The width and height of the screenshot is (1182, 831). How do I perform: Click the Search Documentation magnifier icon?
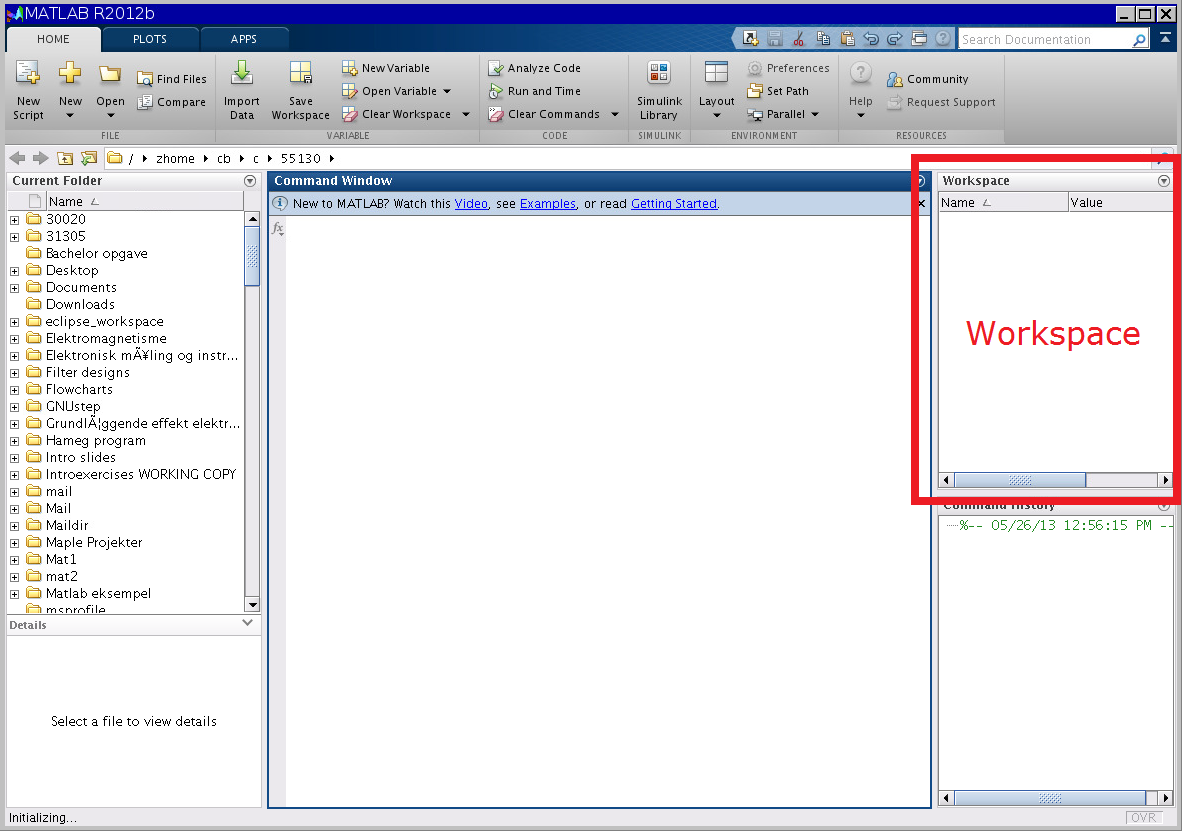[1139, 39]
